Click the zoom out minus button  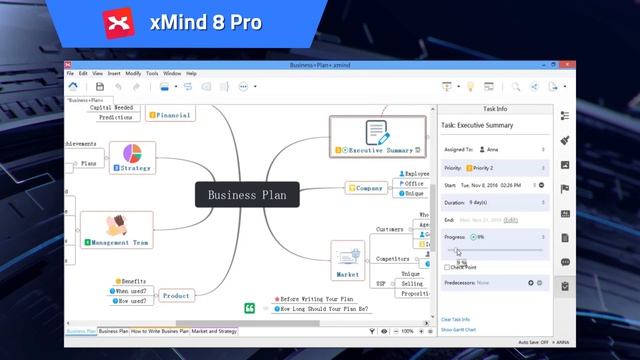(396, 331)
